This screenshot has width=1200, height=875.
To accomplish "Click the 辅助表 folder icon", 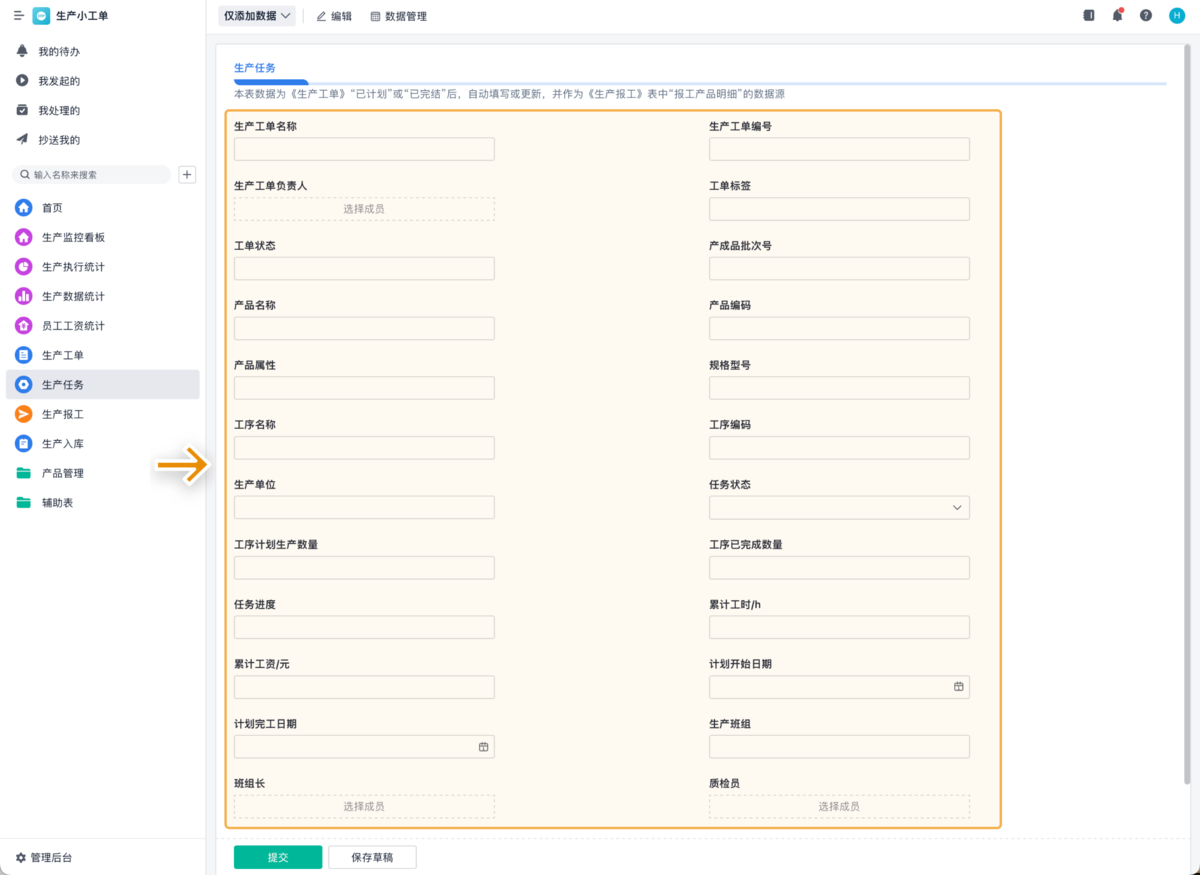I will coord(24,502).
